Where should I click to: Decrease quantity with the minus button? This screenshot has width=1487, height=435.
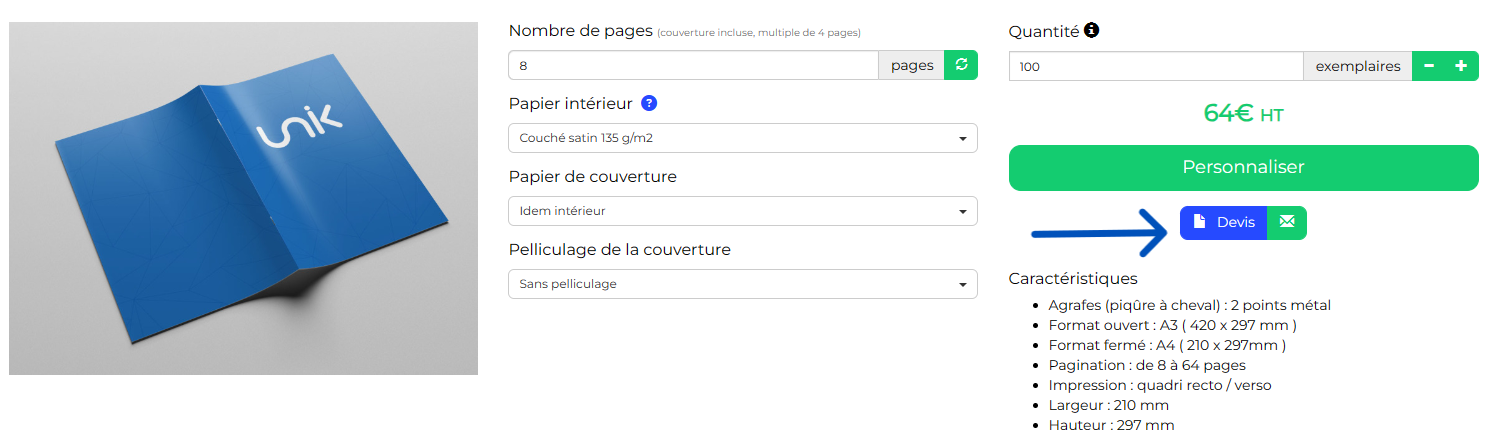pos(1429,66)
